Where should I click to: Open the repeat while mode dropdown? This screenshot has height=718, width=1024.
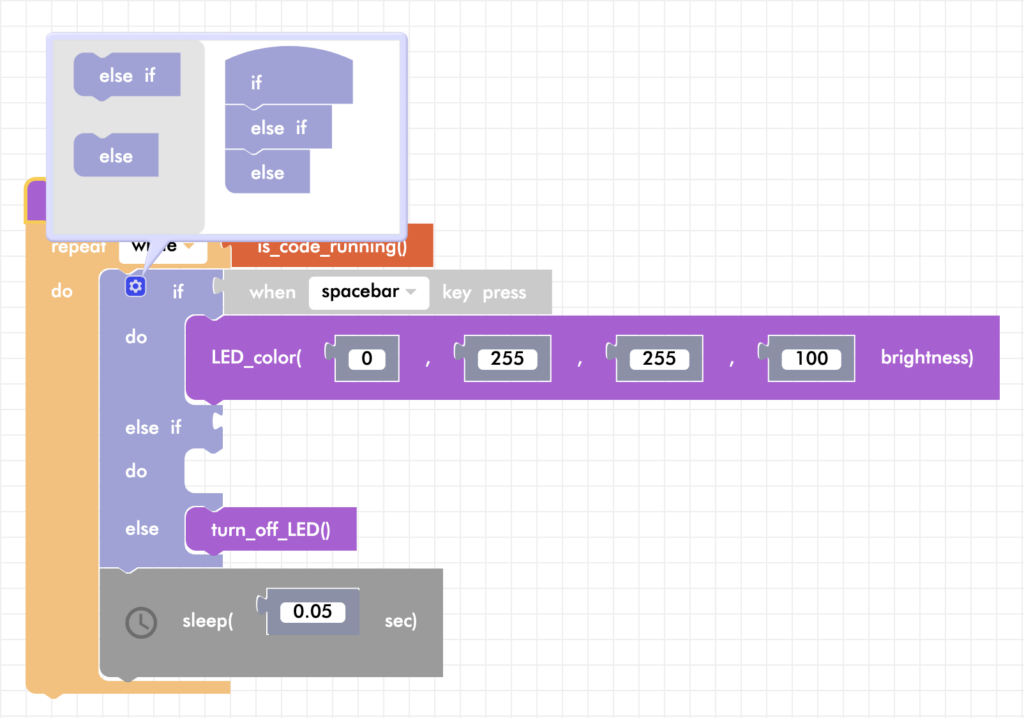(187, 246)
